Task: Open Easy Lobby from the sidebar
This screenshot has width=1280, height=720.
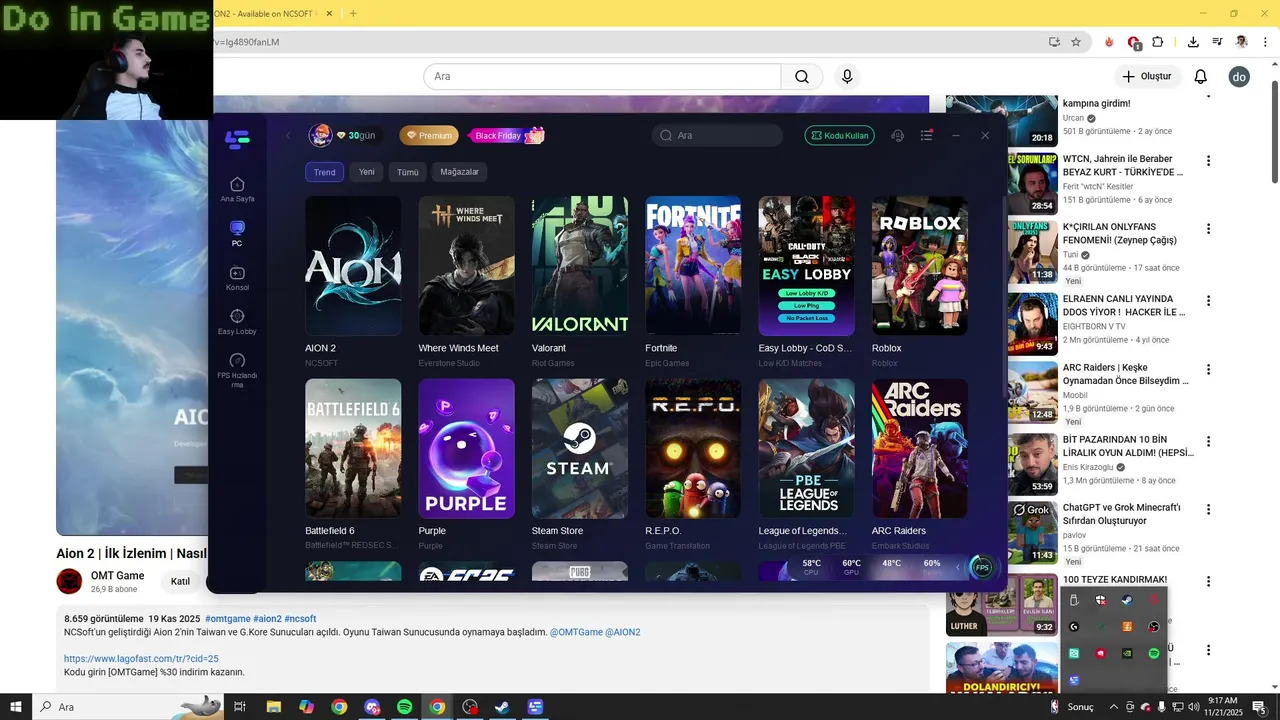Action: click(237, 322)
